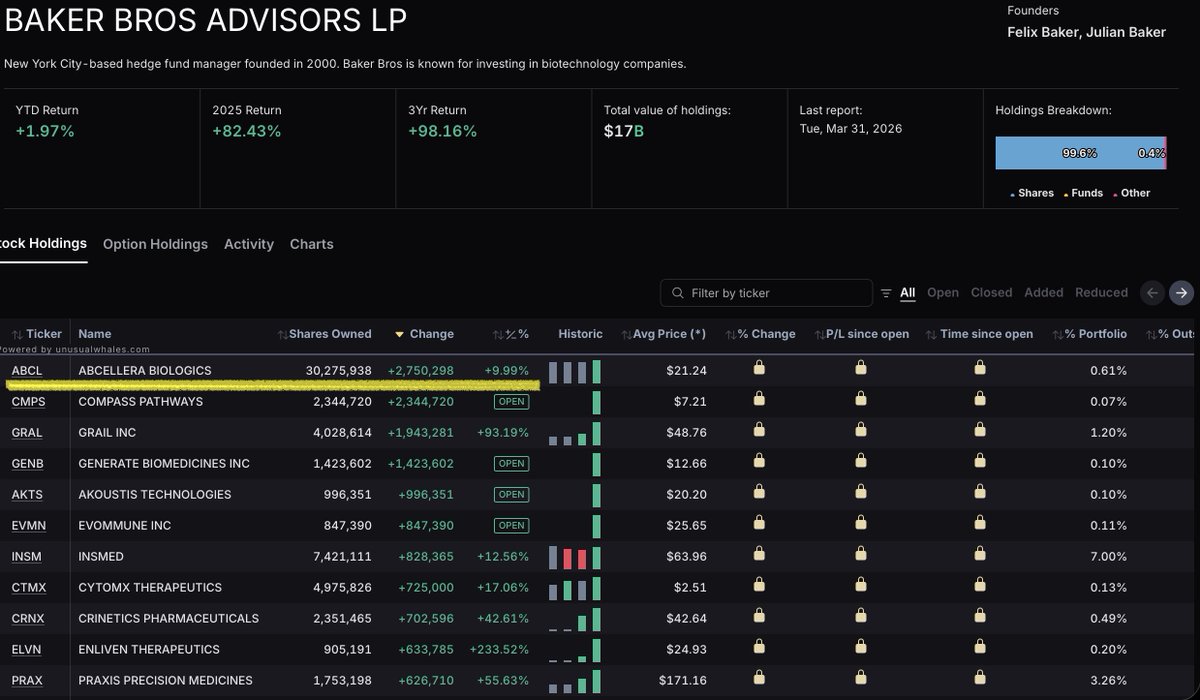Click lock icon in ABCL P/L since open

pyautogui.click(x=861, y=368)
